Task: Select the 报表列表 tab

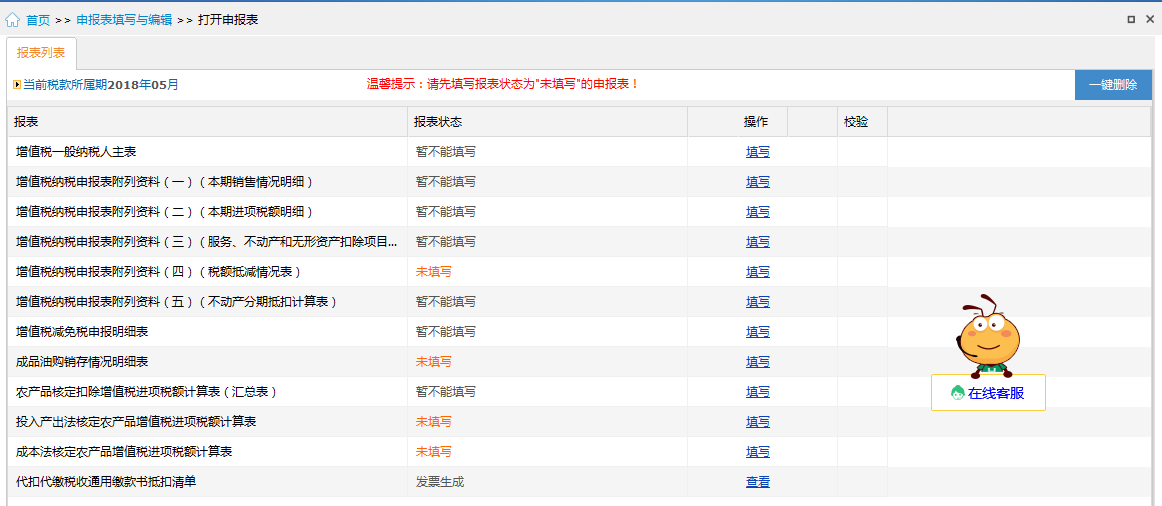Action: (x=41, y=53)
